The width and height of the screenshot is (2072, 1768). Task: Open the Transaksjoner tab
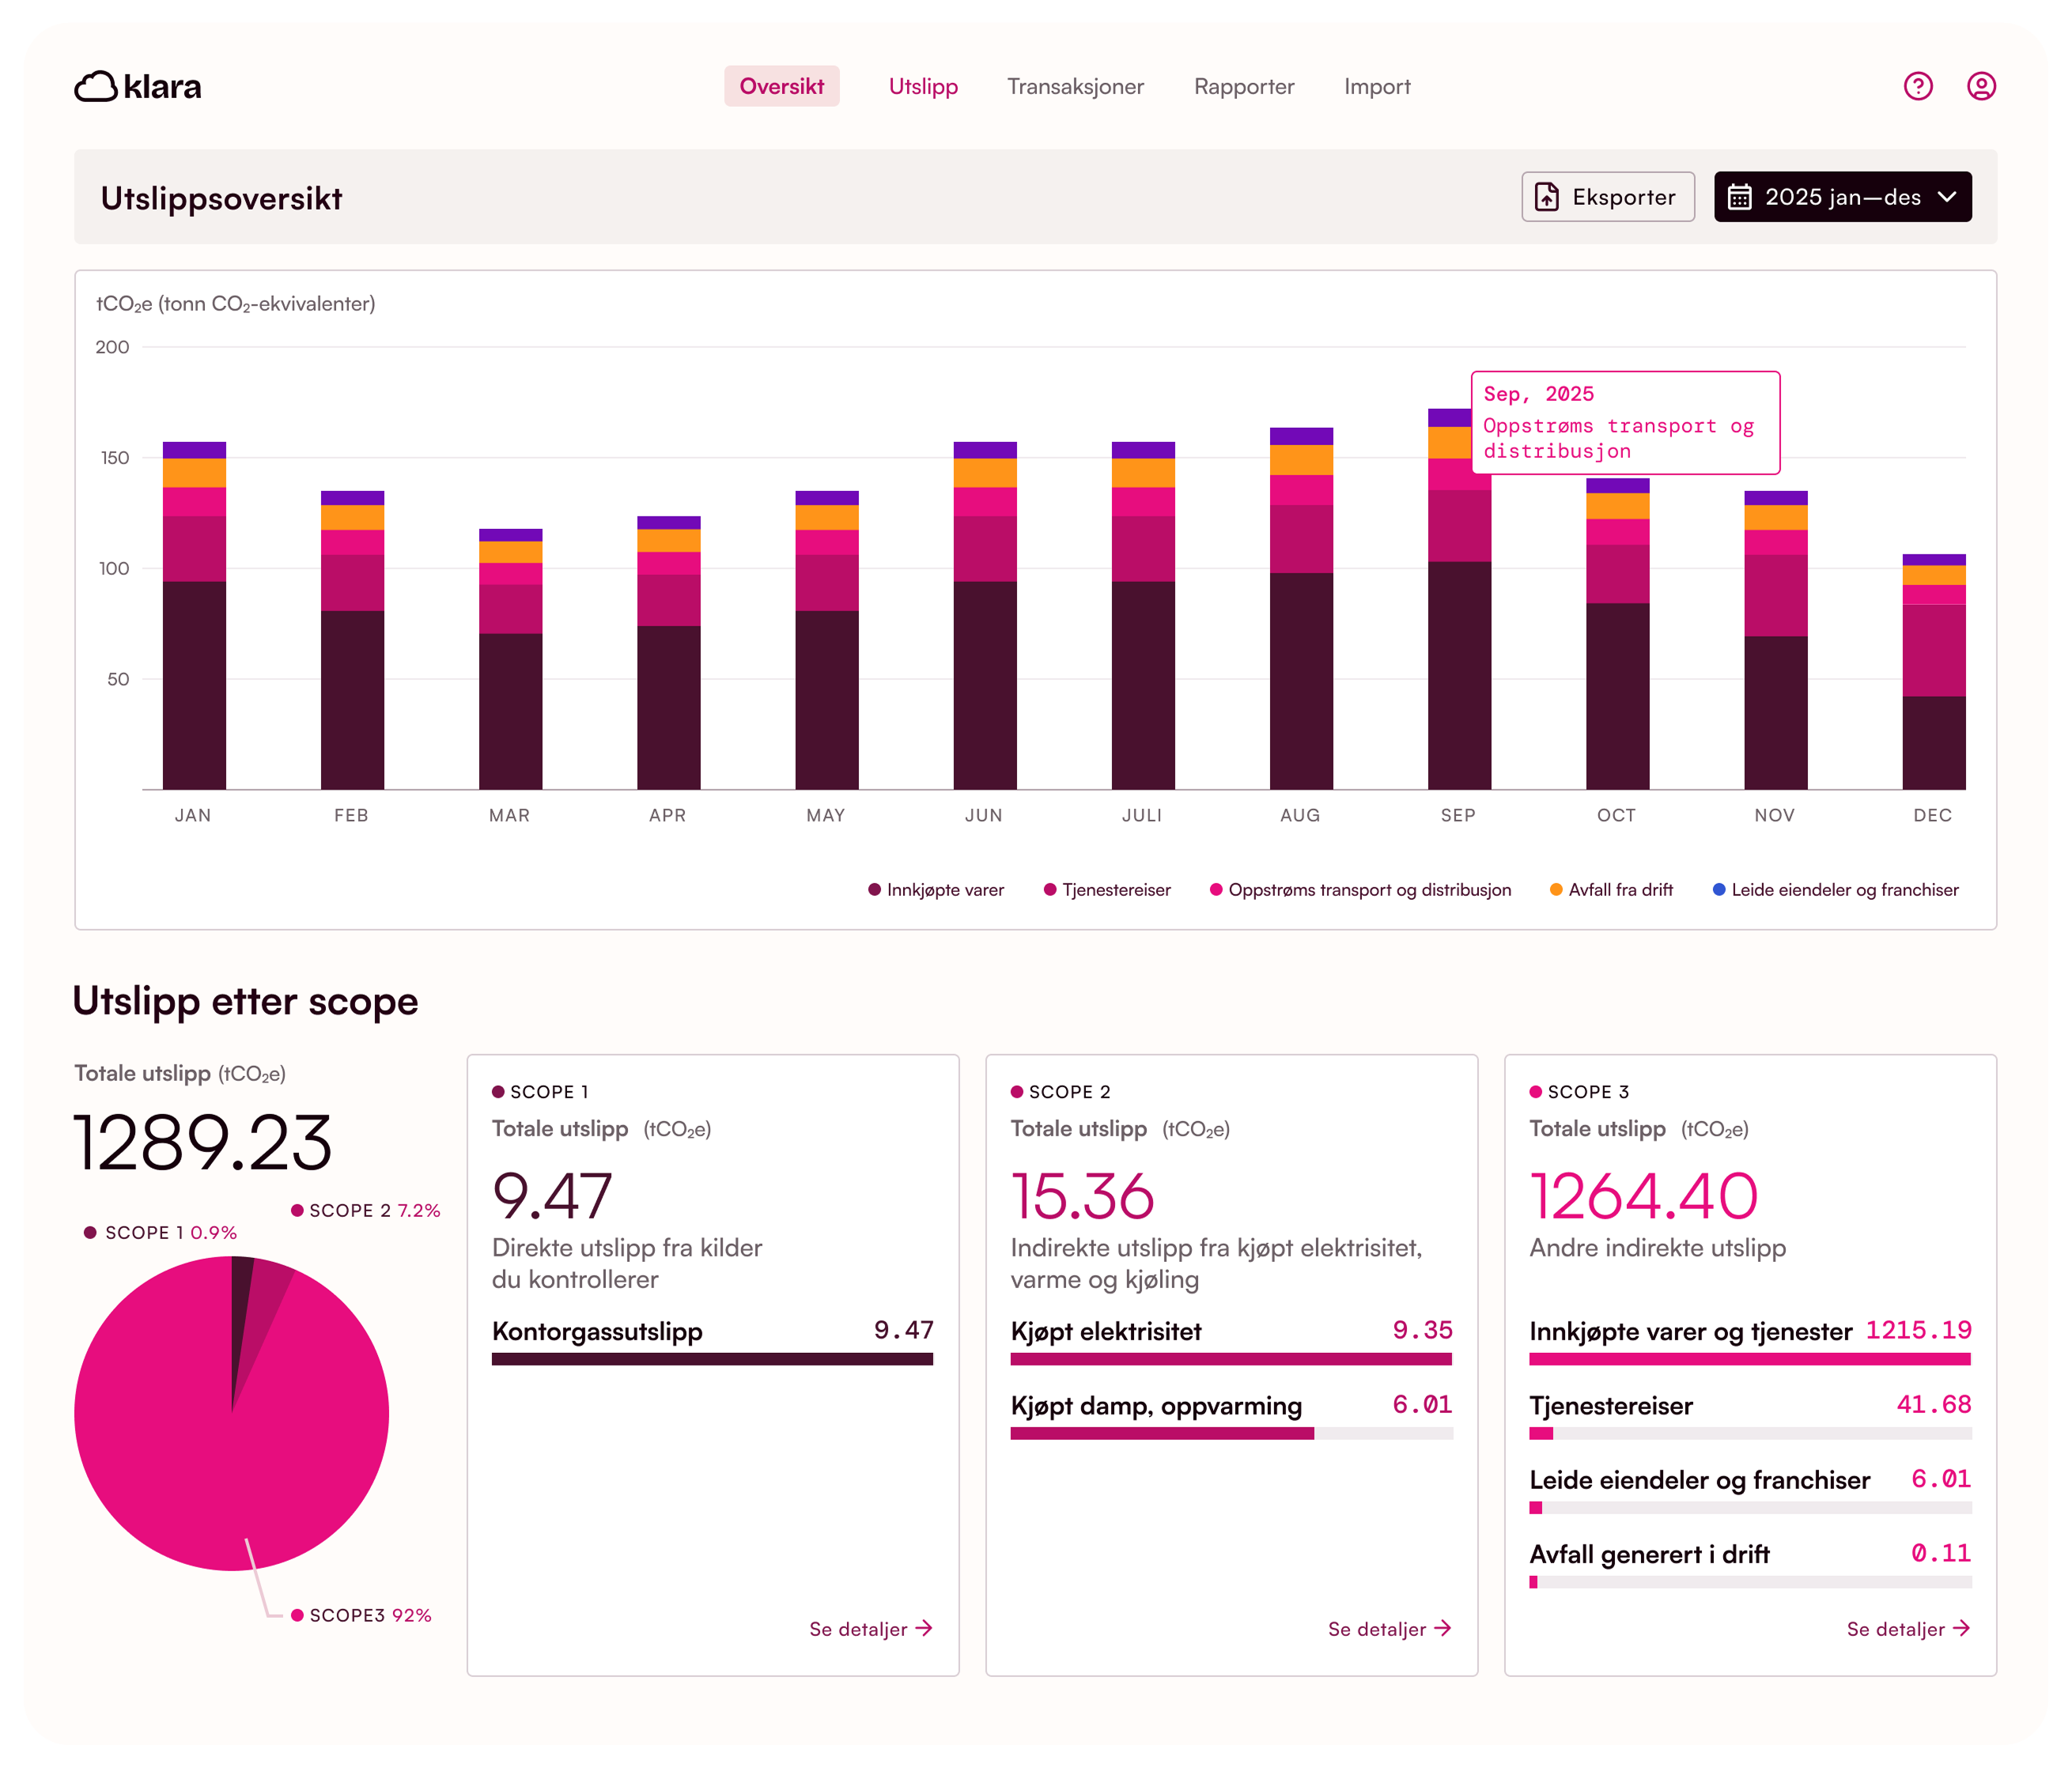click(x=1075, y=87)
